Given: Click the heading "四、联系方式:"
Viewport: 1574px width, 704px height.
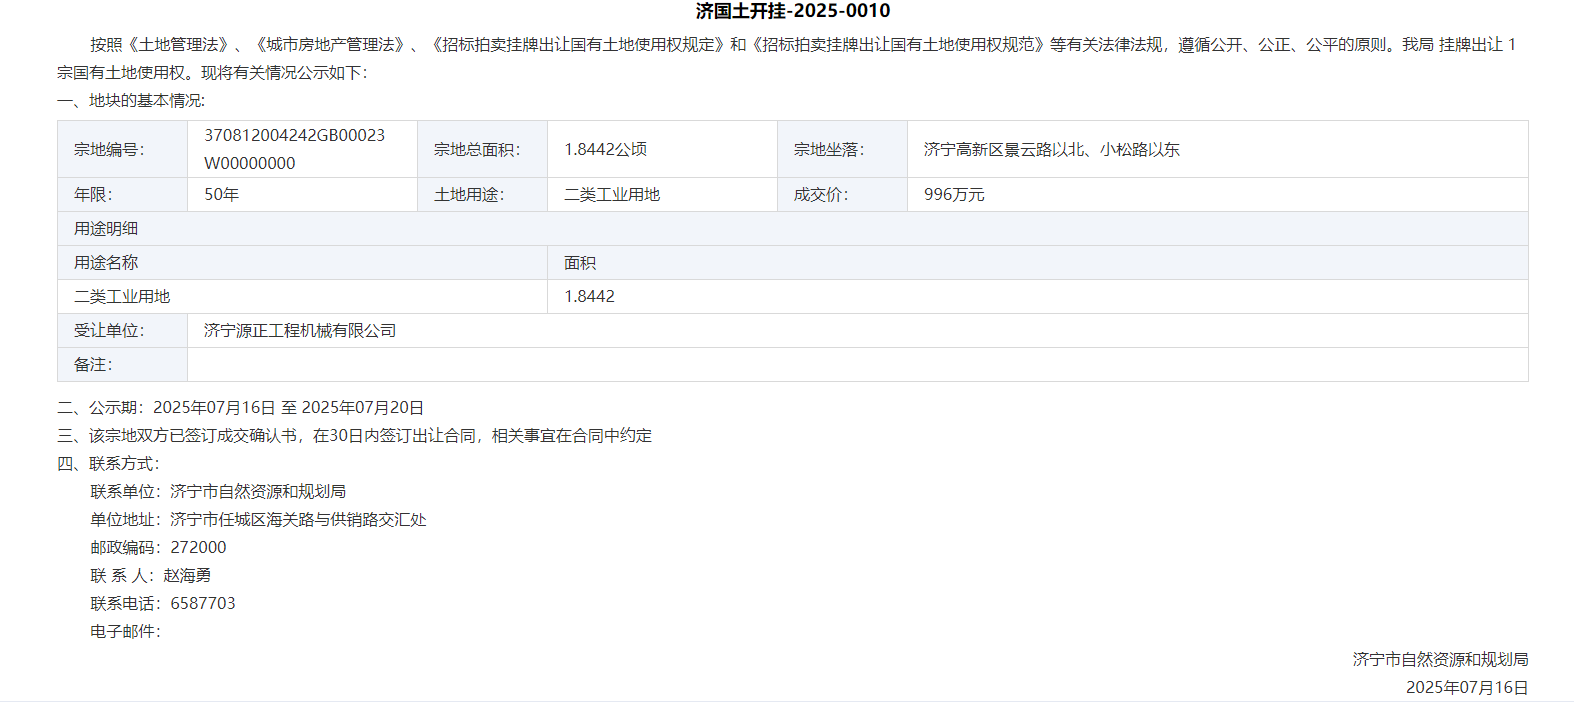Looking at the screenshot, I should click(x=108, y=464).
